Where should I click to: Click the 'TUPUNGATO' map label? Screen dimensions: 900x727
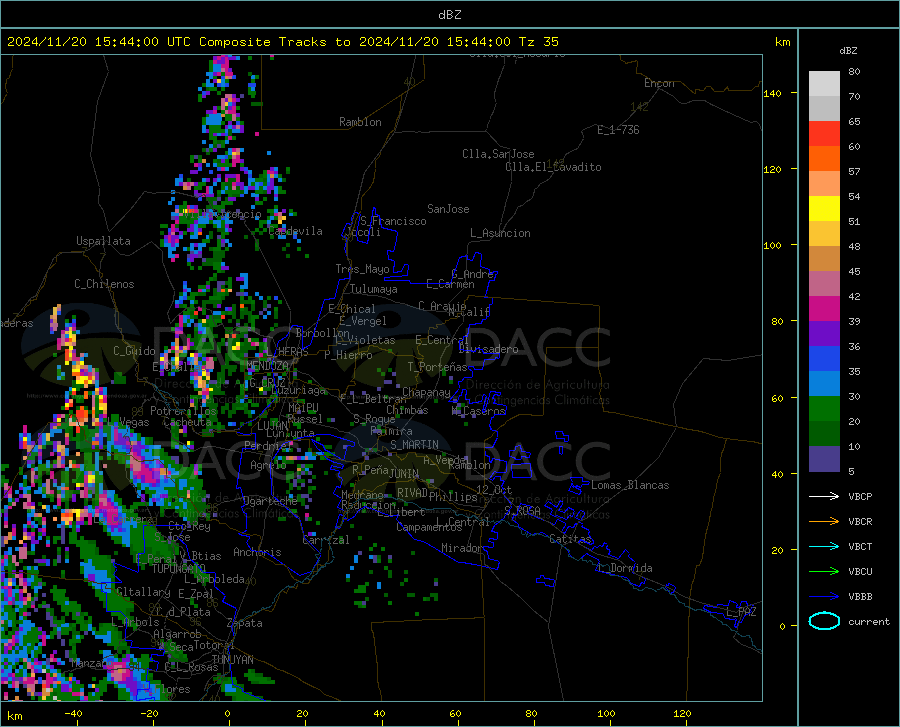[x=179, y=569]
